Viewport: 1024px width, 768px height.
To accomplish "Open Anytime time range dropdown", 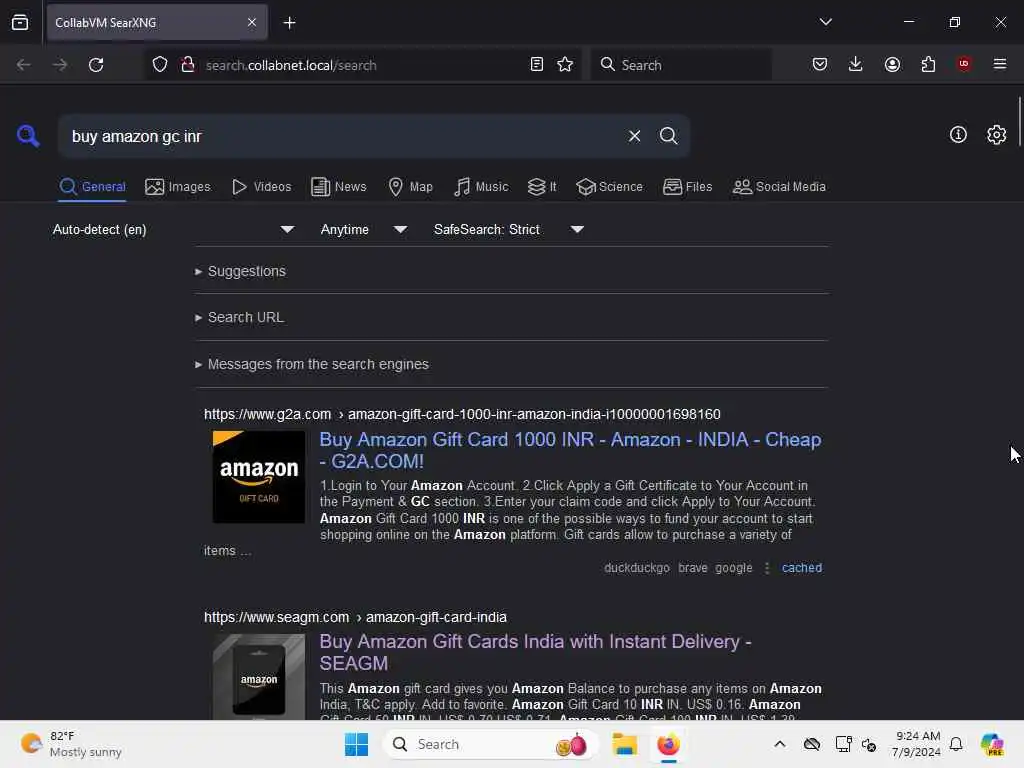I will [364, 229].
